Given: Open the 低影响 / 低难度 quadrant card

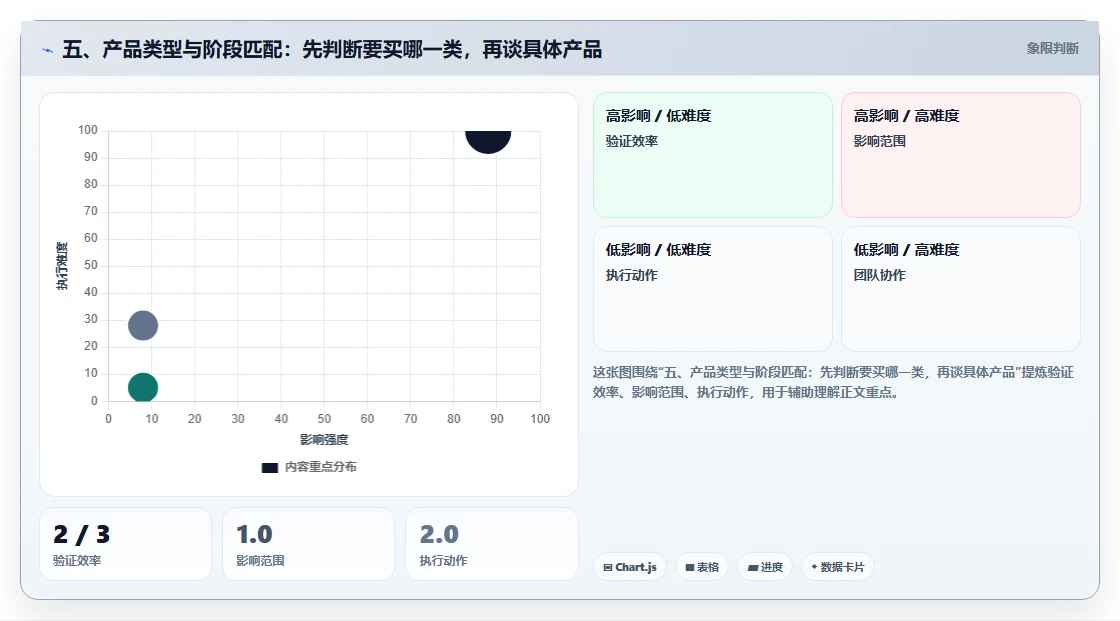Looking at the screenshot, I should tap(713, 289).
